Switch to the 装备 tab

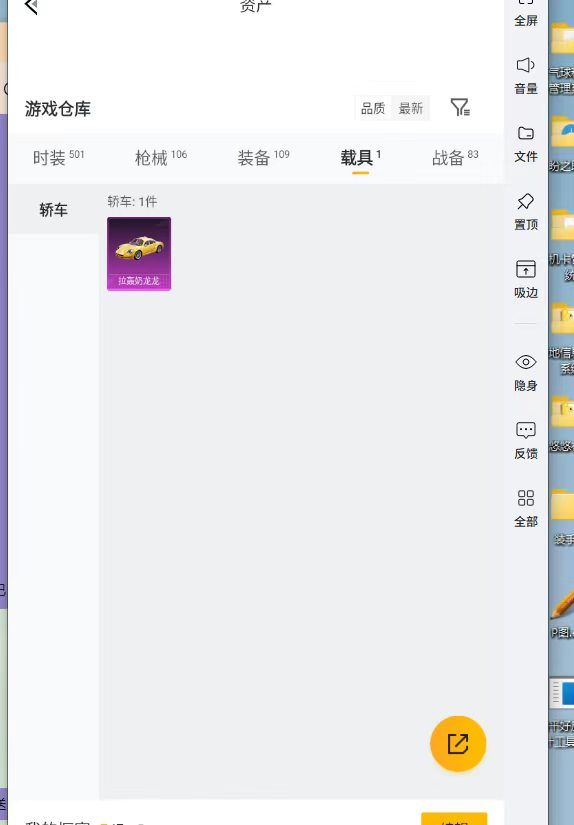tap(263, 157)
